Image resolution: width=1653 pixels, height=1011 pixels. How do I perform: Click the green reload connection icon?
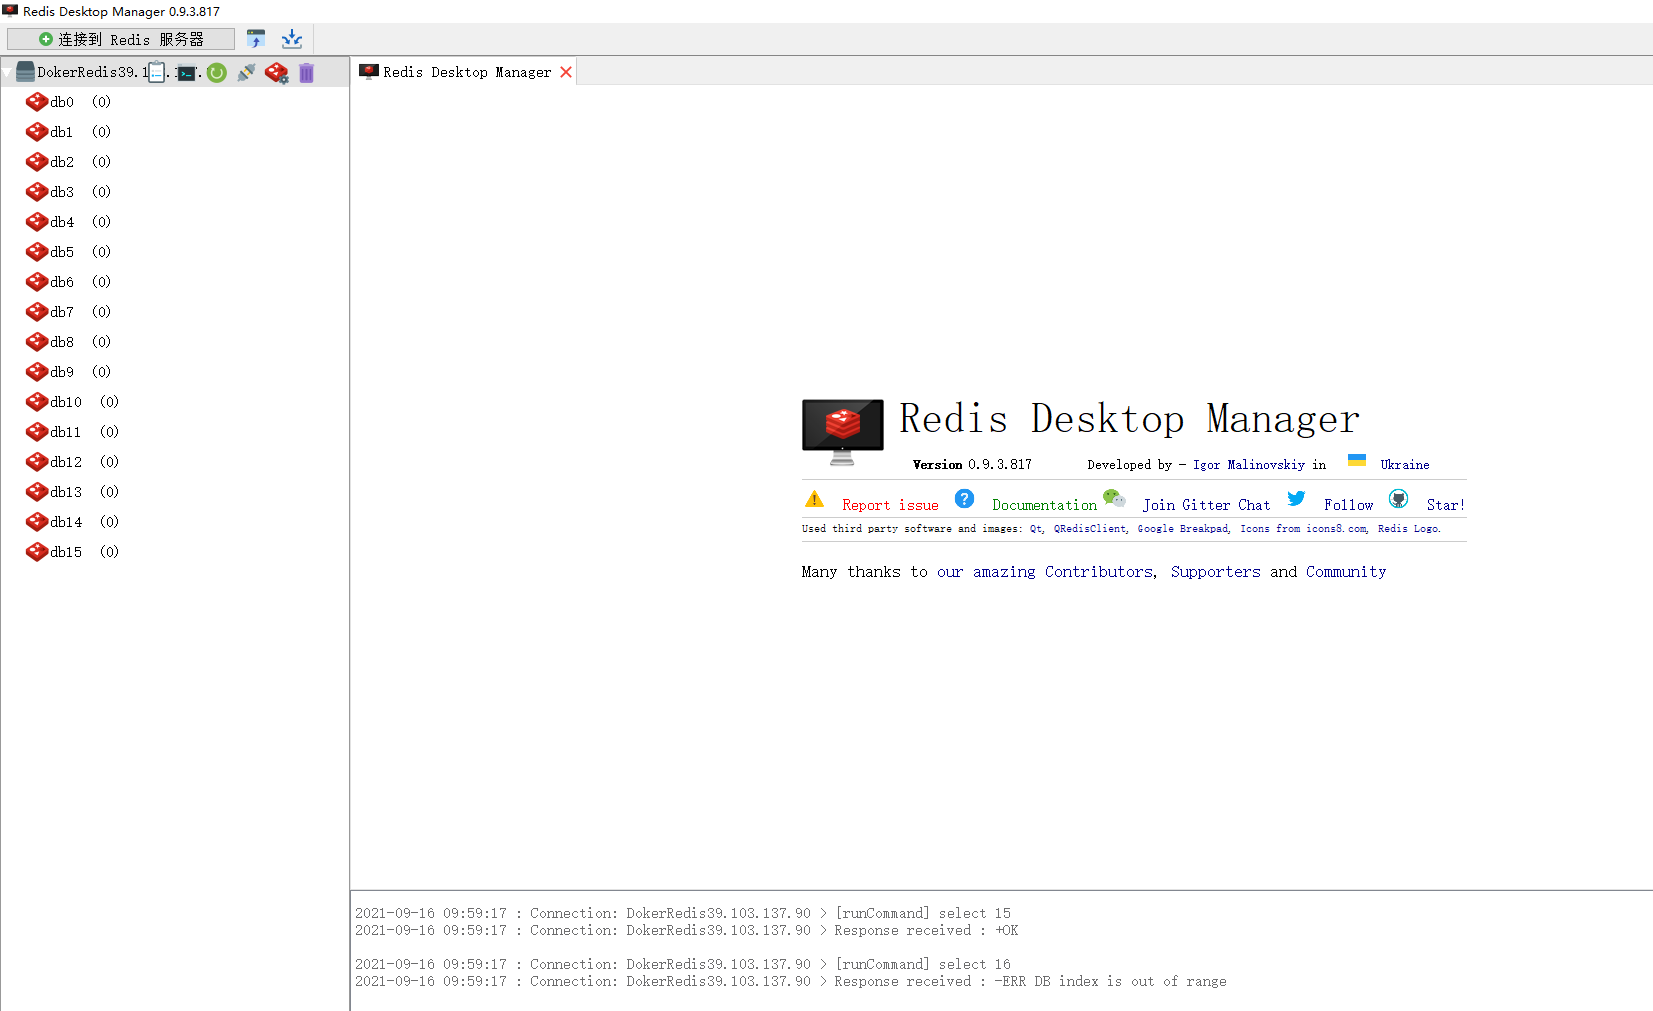[217, 72]
